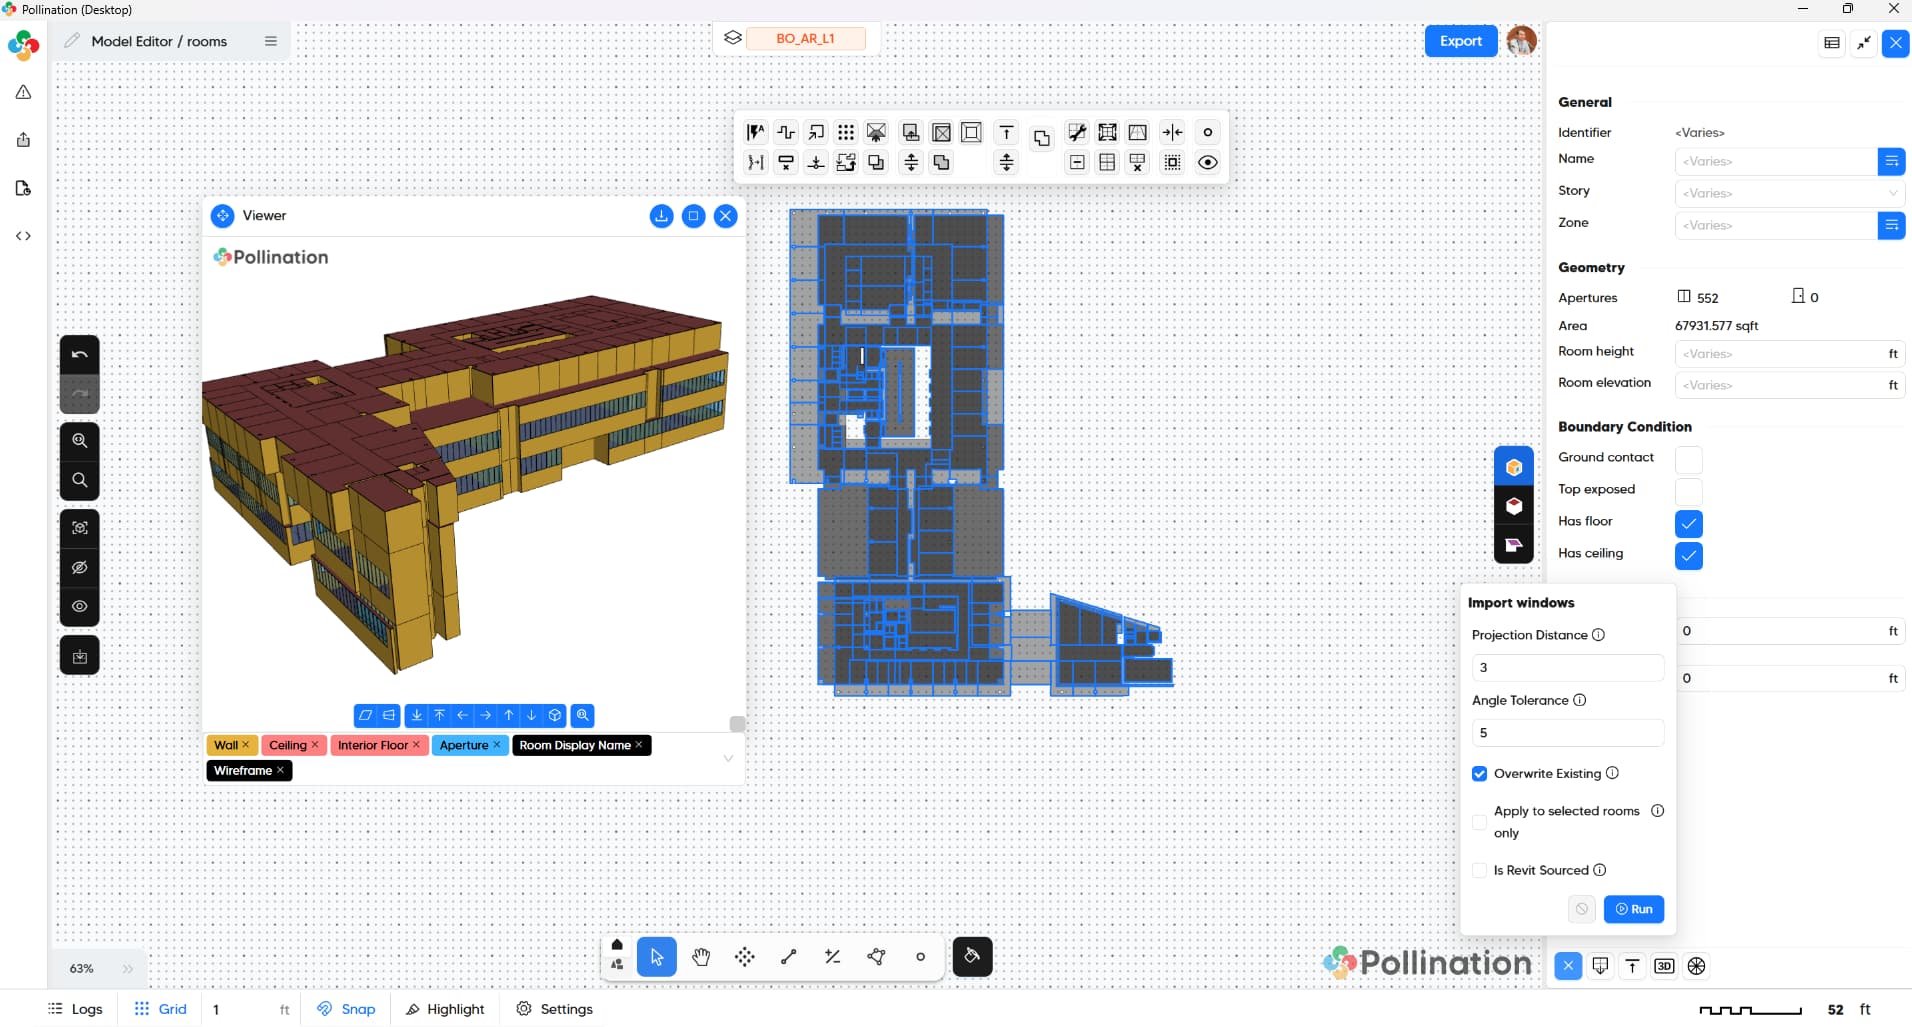
Task: Select the Hand pan tool
Action: coord(701,957)
